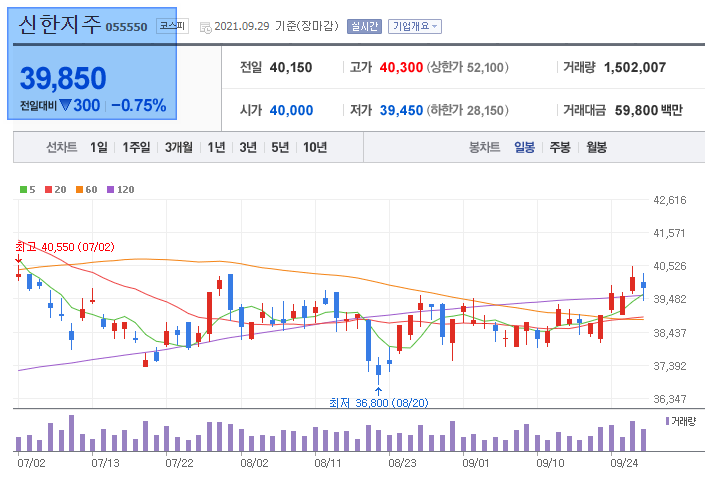Select the 1일 line chart period
This screenshot has width=705, height=482.
pyautogui.click(x=98, y=147)
